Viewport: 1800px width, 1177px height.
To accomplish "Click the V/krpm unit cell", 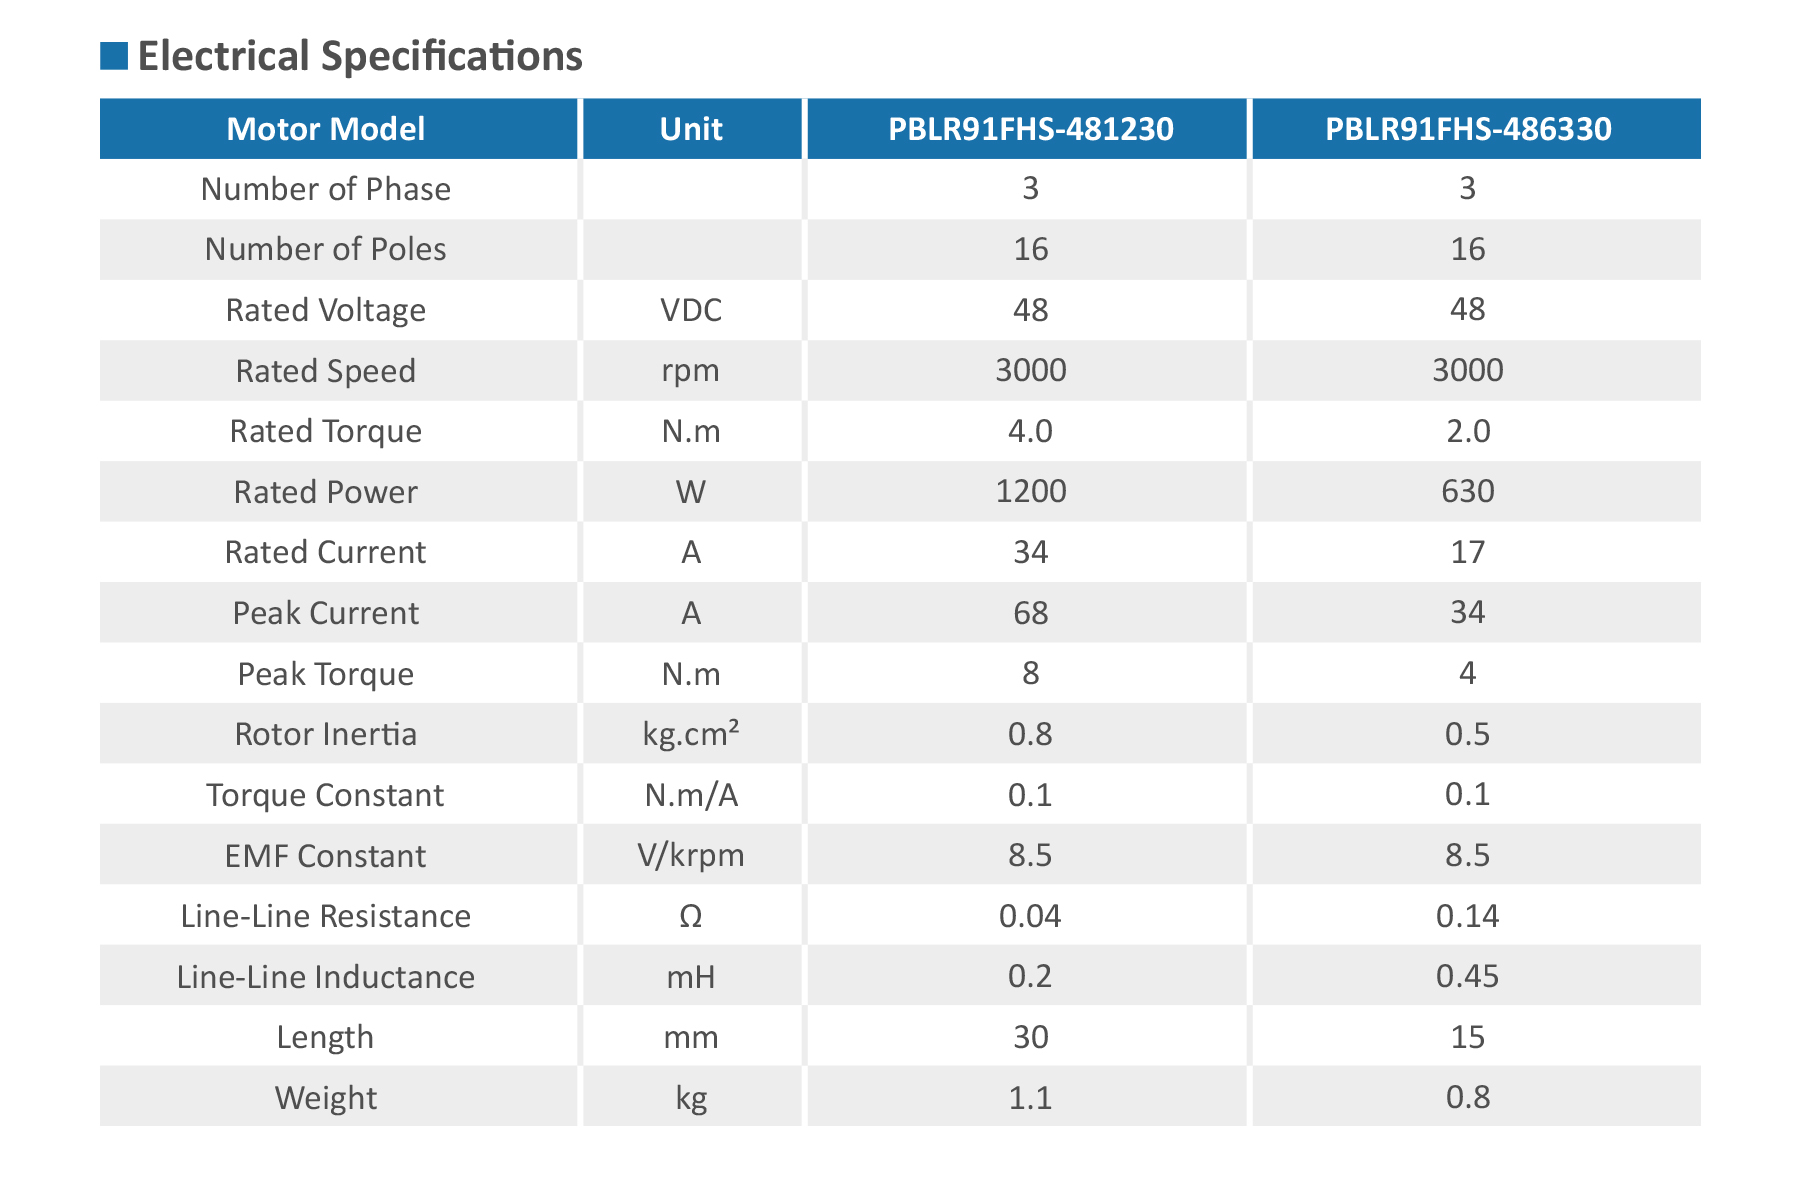I will [691, 856].
